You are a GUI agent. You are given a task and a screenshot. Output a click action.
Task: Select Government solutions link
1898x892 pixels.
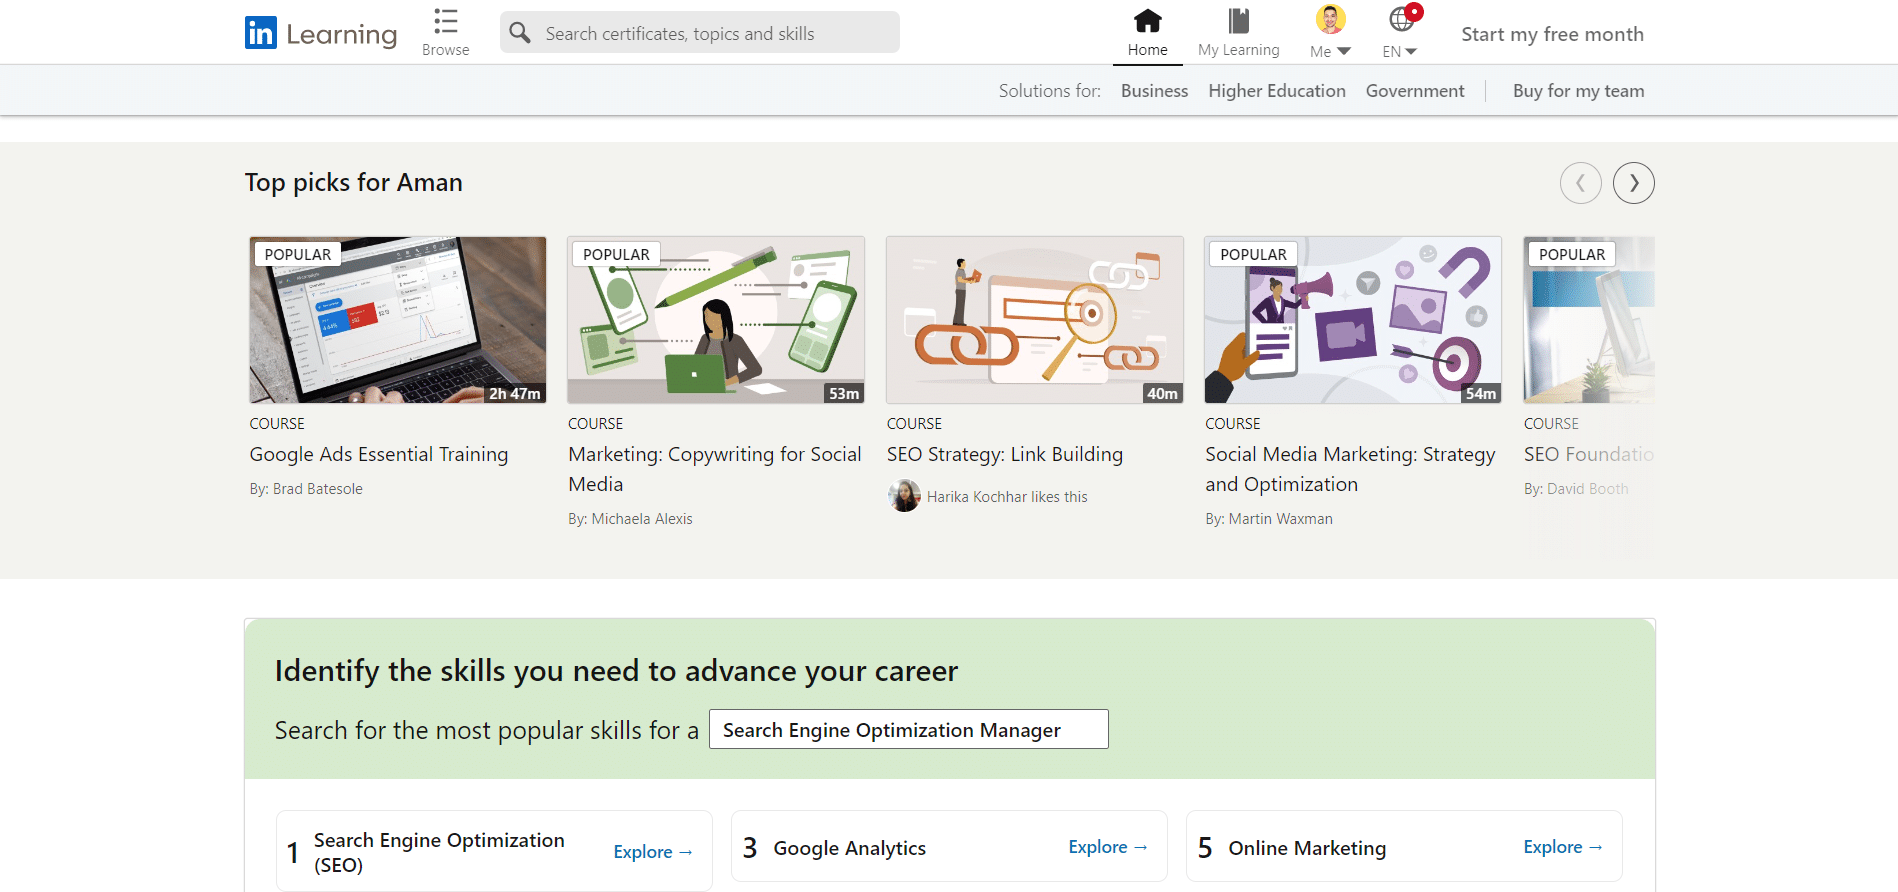coord(1415,91)
